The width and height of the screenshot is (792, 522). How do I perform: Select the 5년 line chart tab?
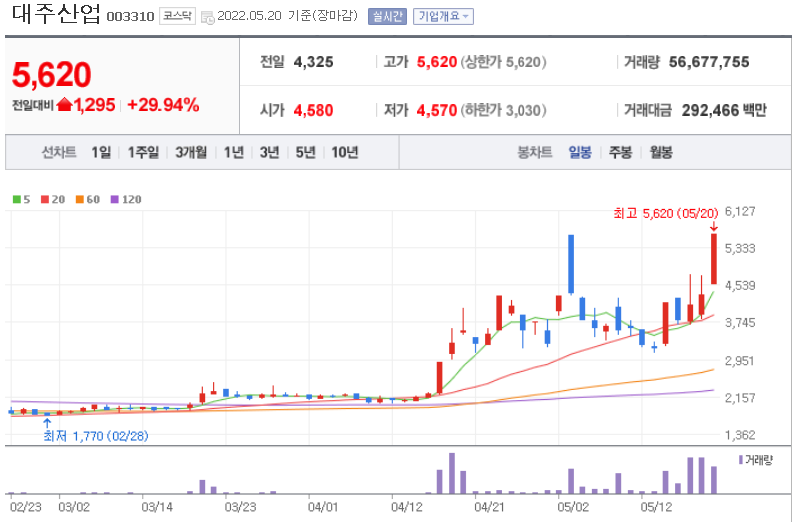point(306,152)
